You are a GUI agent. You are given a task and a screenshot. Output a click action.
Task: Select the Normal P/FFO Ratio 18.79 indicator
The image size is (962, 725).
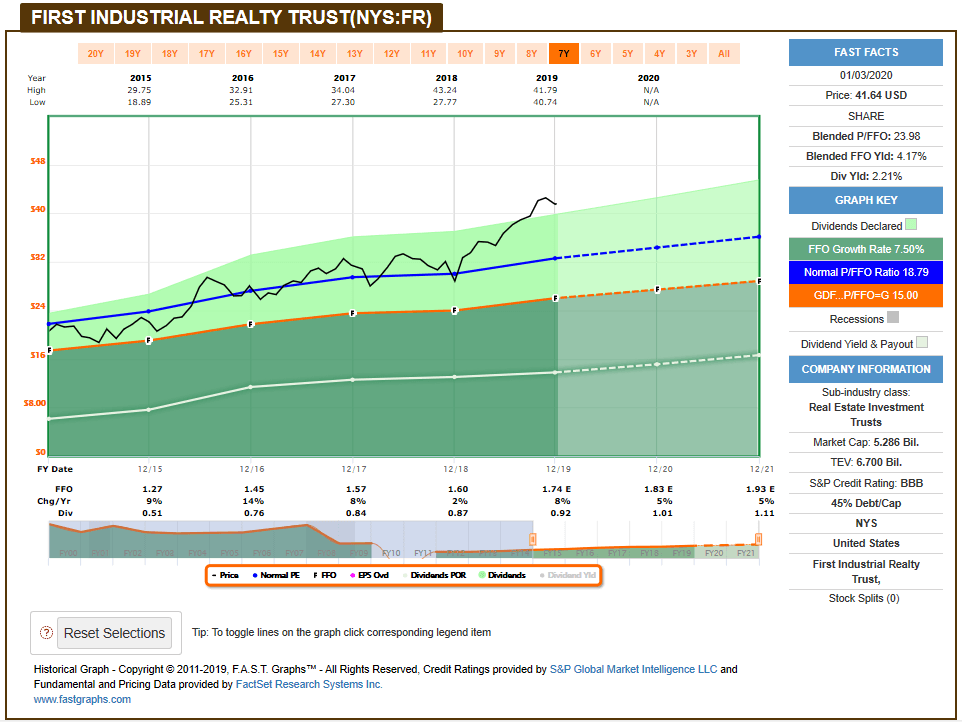[x=865, y=272]
